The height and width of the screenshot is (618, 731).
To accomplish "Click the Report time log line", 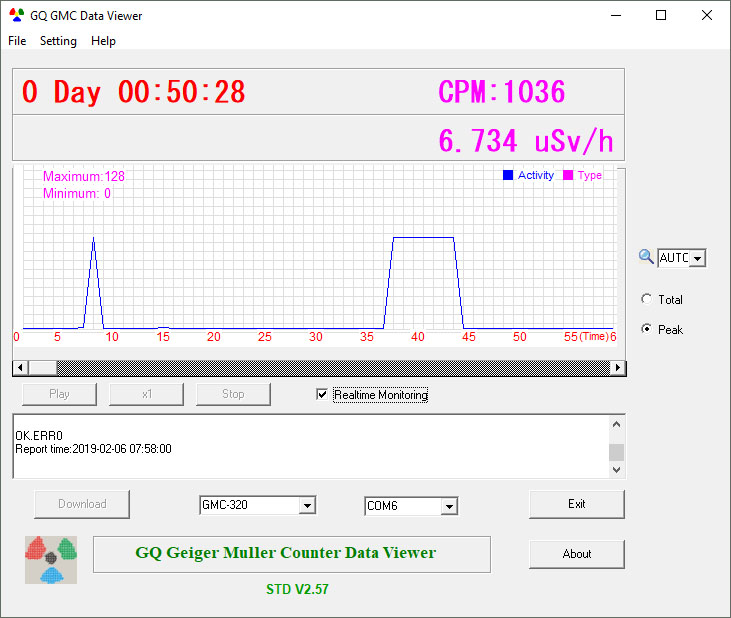I will 93,449.
